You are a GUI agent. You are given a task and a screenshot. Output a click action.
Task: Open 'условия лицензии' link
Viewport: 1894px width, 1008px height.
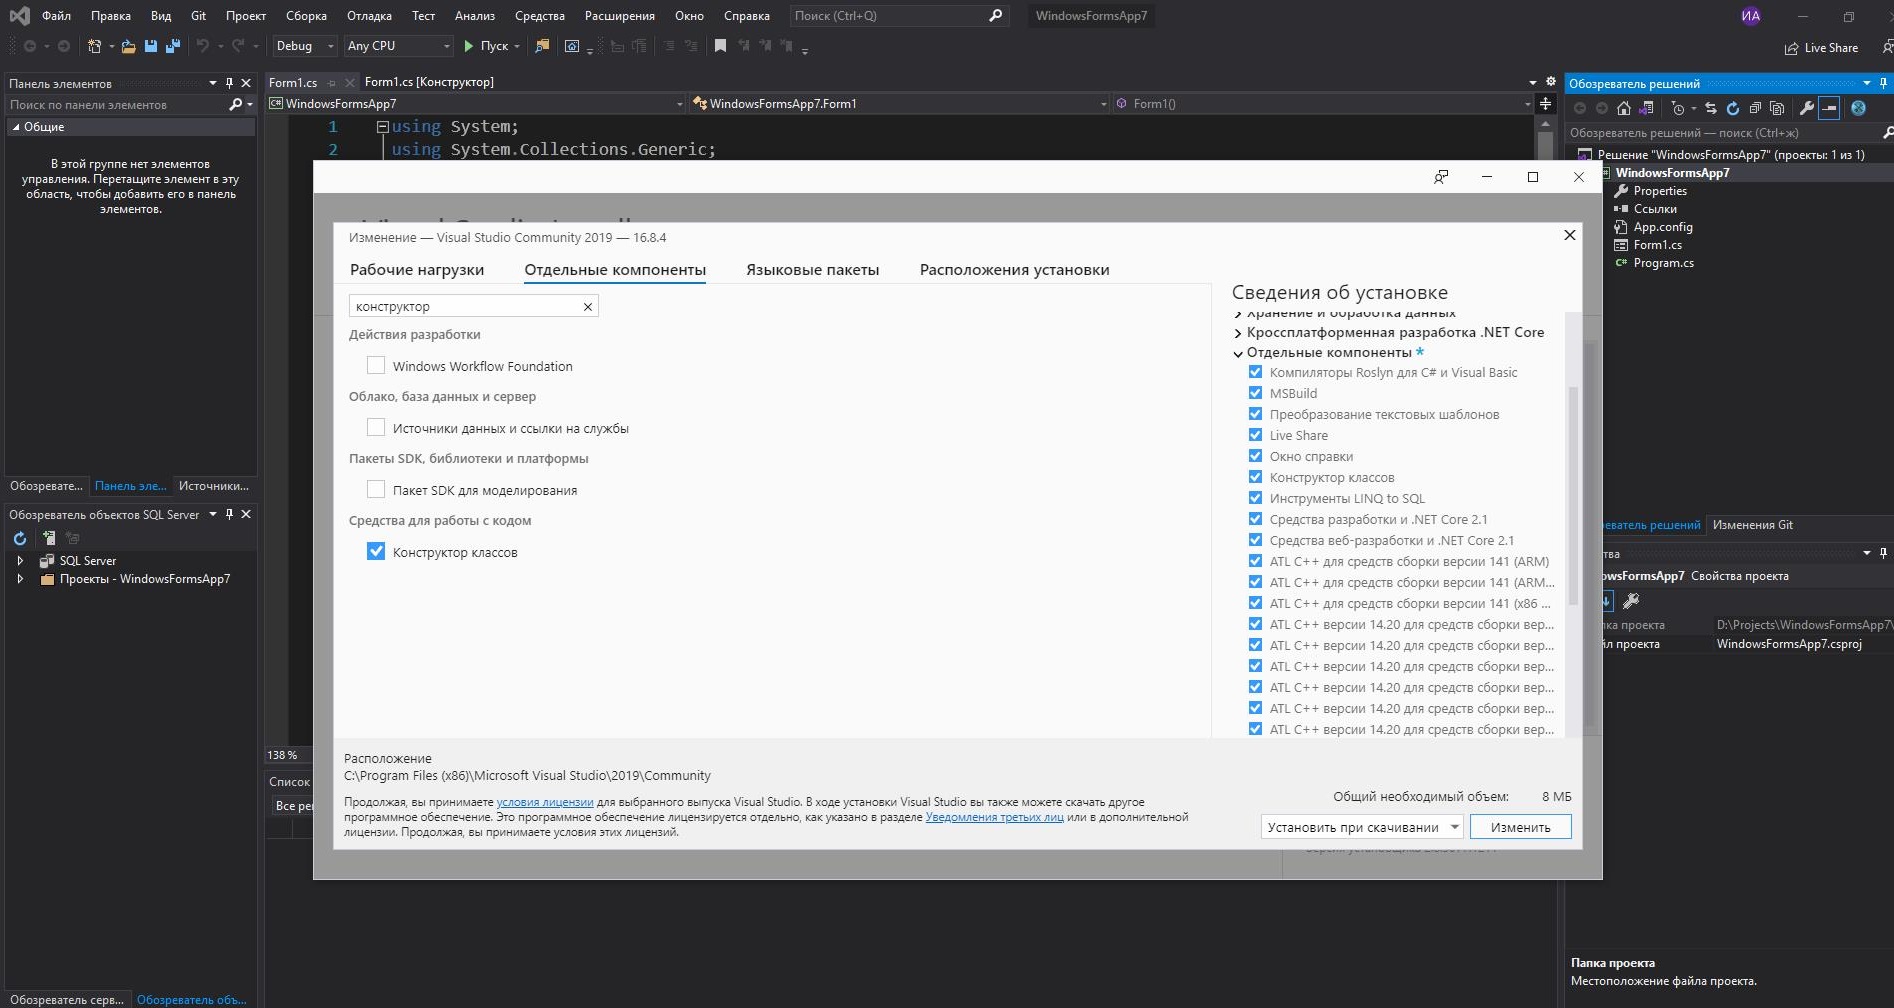[545, 802]
